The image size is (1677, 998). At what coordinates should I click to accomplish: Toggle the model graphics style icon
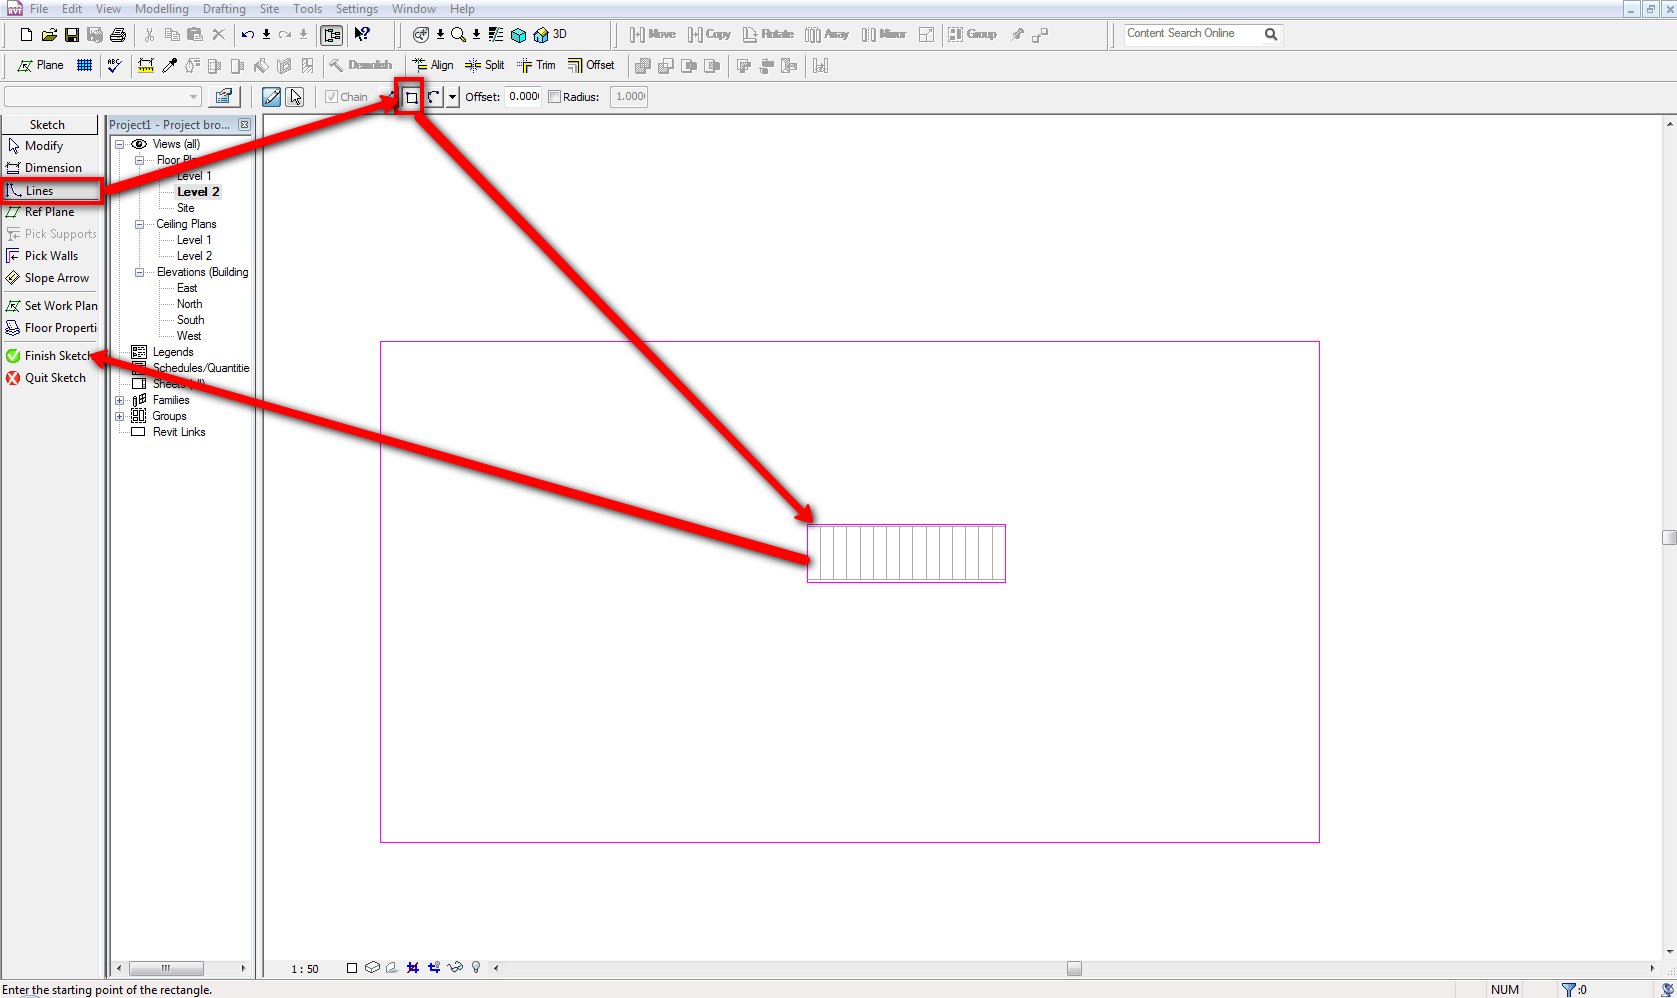[x=372, y=968]
